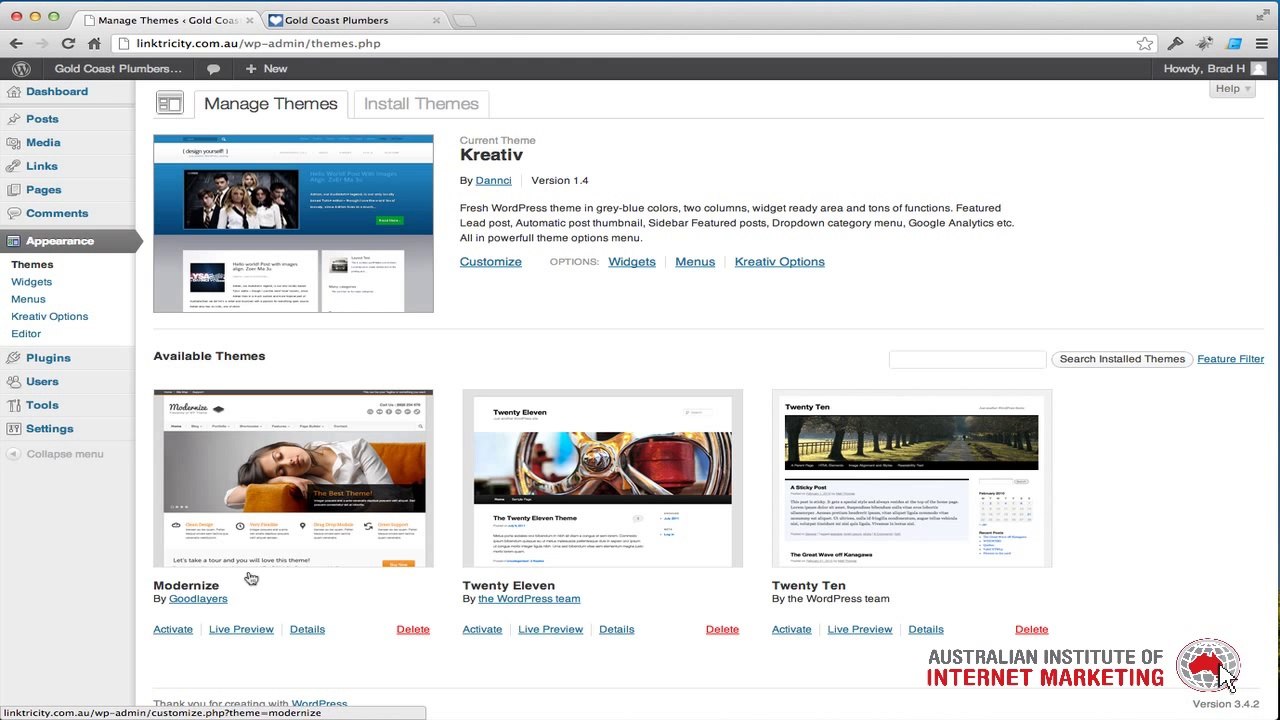Click the Twenty Ten theme thumbnail

pyautogui.click(x=912, y=479)
